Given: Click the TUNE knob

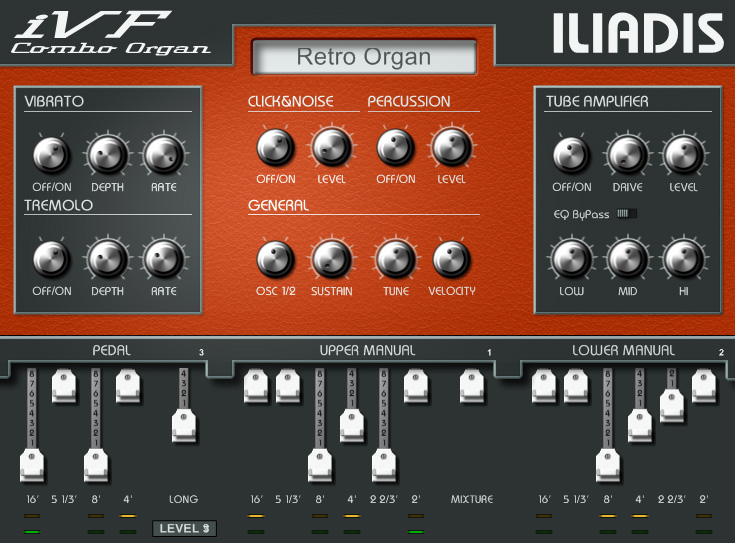Looking at the screenshot, I should pos(396,259).
